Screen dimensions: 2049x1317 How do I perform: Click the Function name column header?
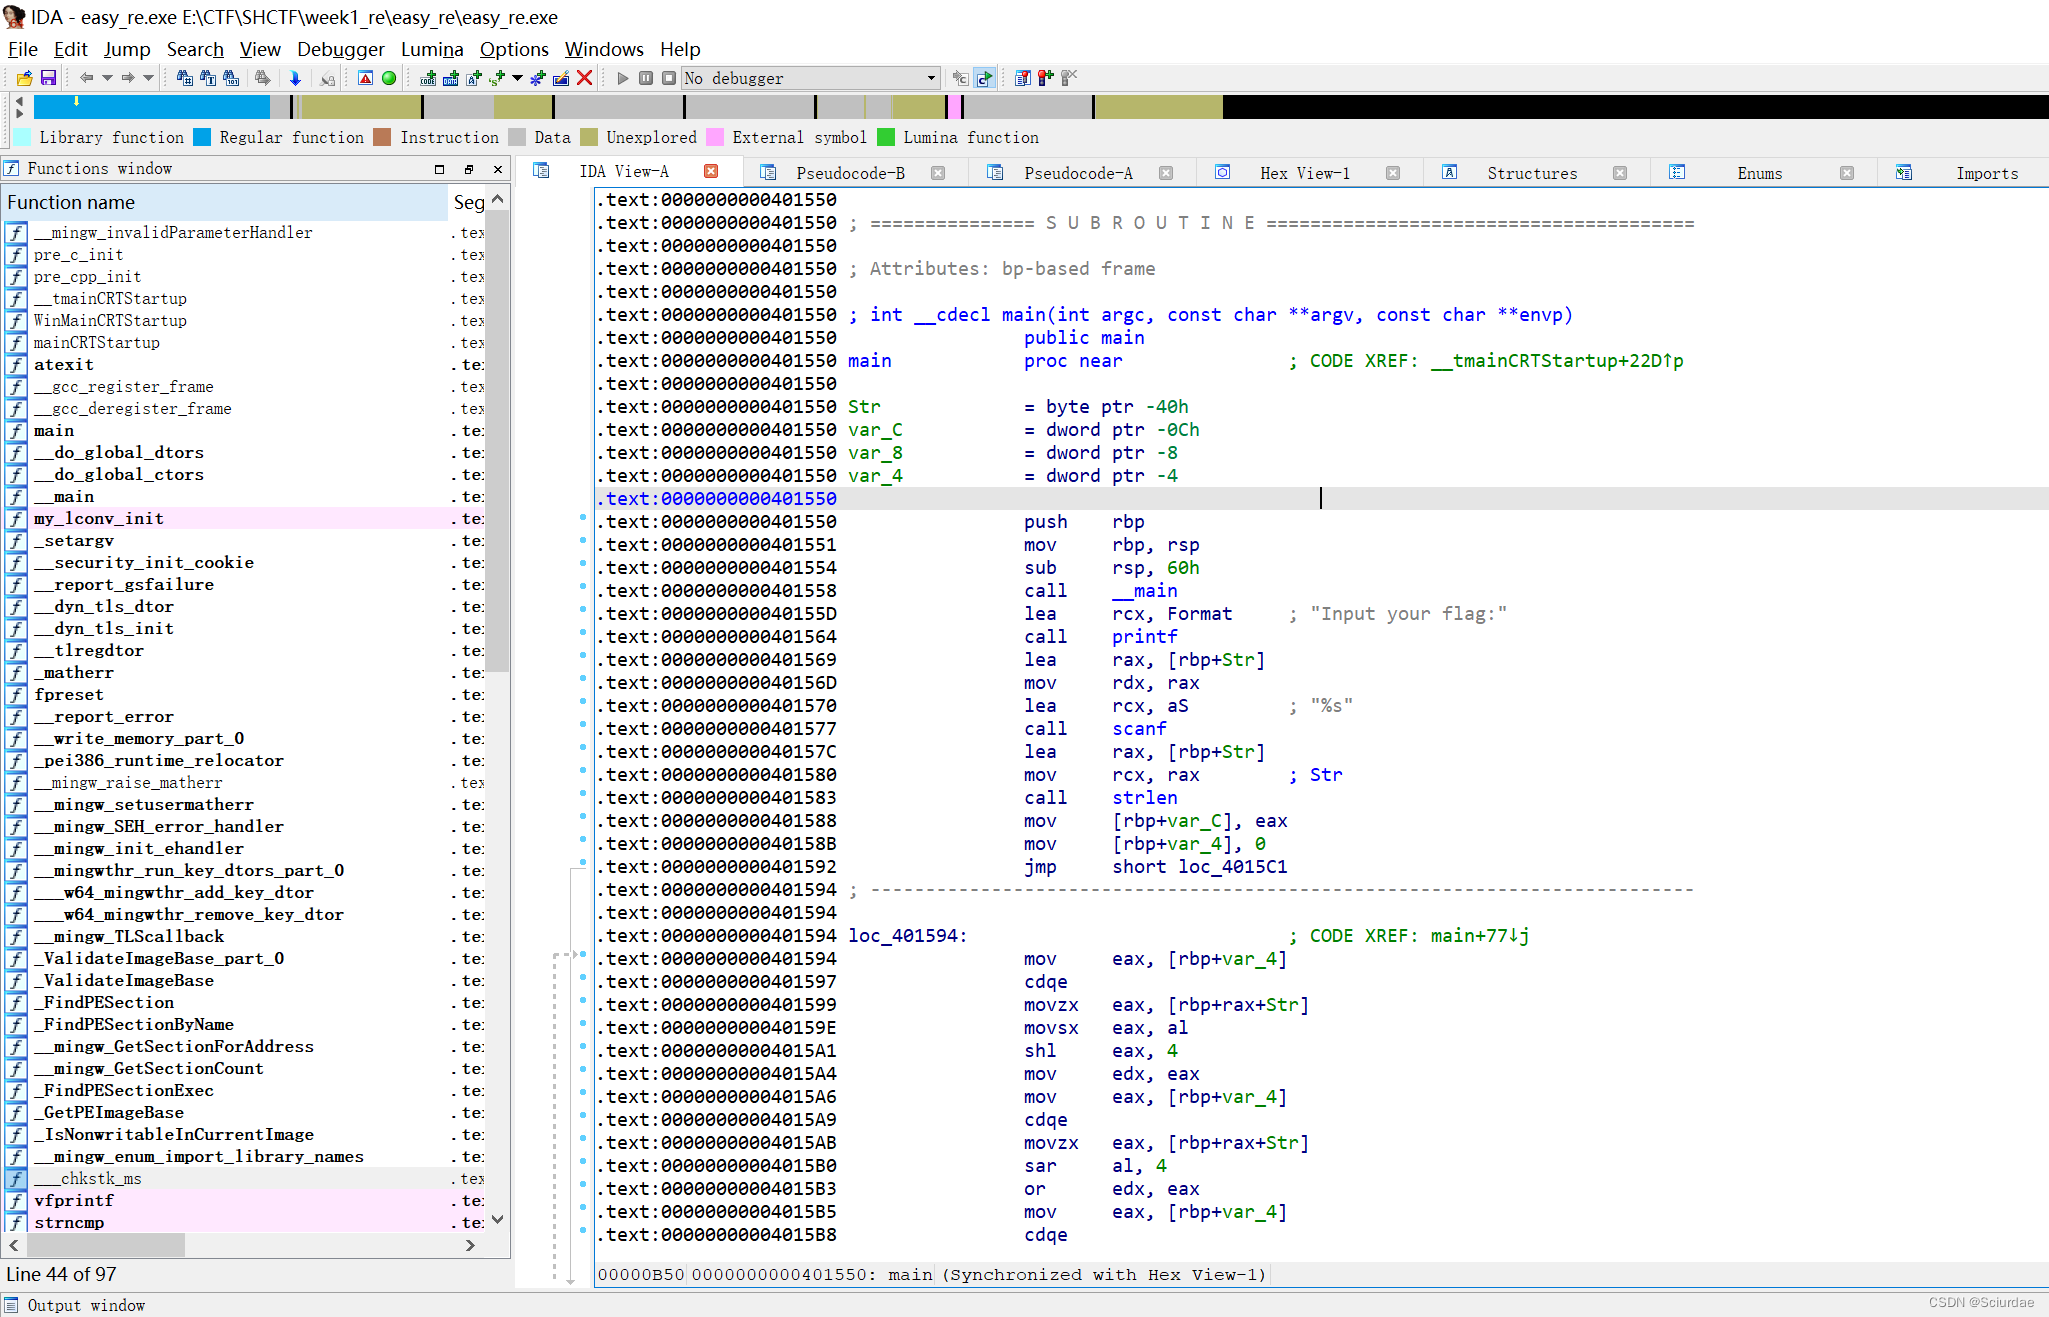tap(226, 202)
